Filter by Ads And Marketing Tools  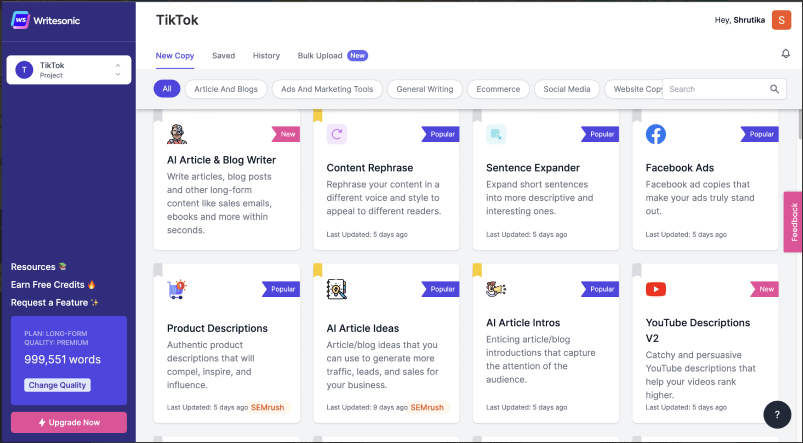tap(327, 89)
